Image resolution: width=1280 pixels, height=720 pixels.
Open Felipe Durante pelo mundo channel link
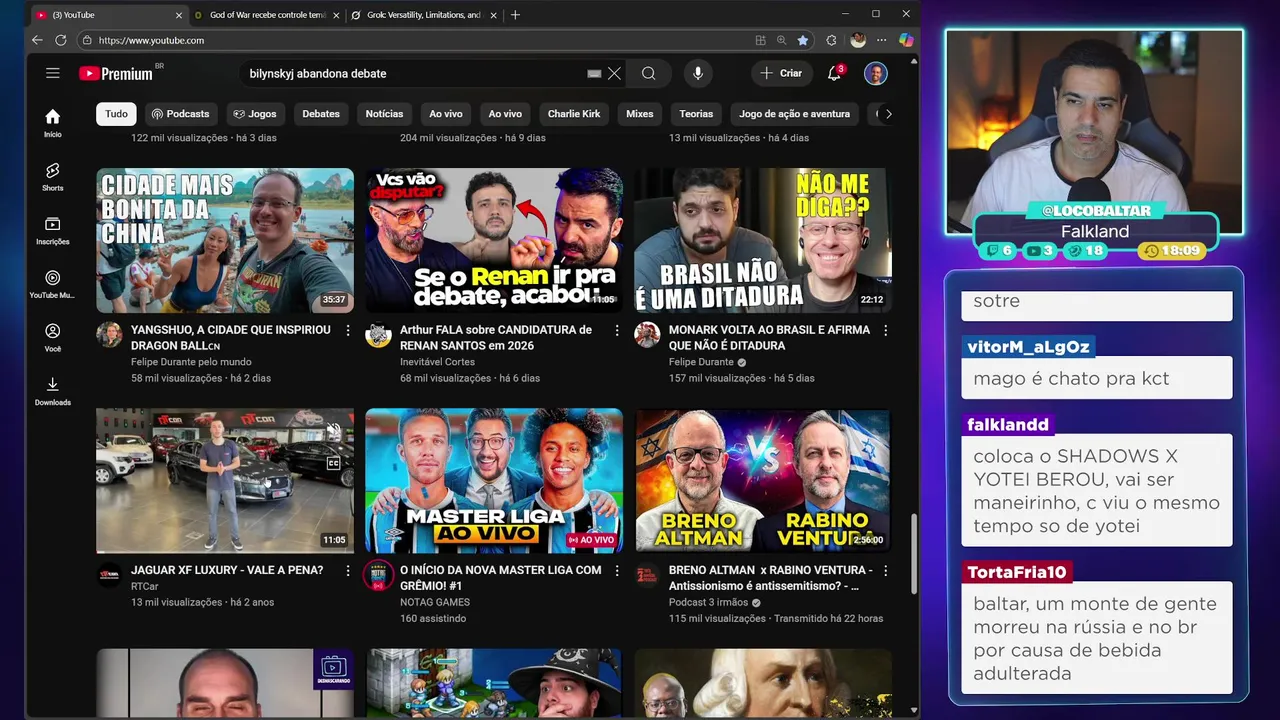tap(191, 362)
